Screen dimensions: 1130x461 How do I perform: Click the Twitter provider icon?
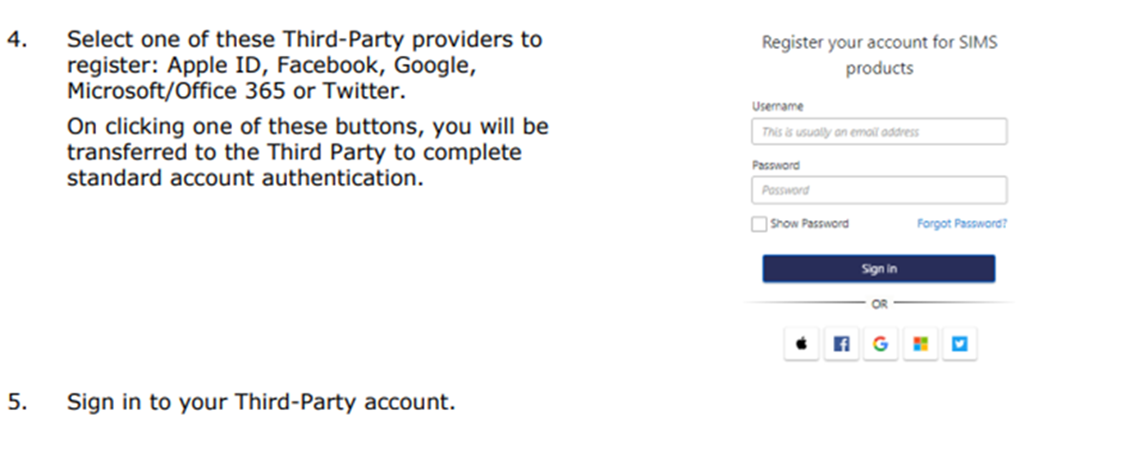point(959,344)
